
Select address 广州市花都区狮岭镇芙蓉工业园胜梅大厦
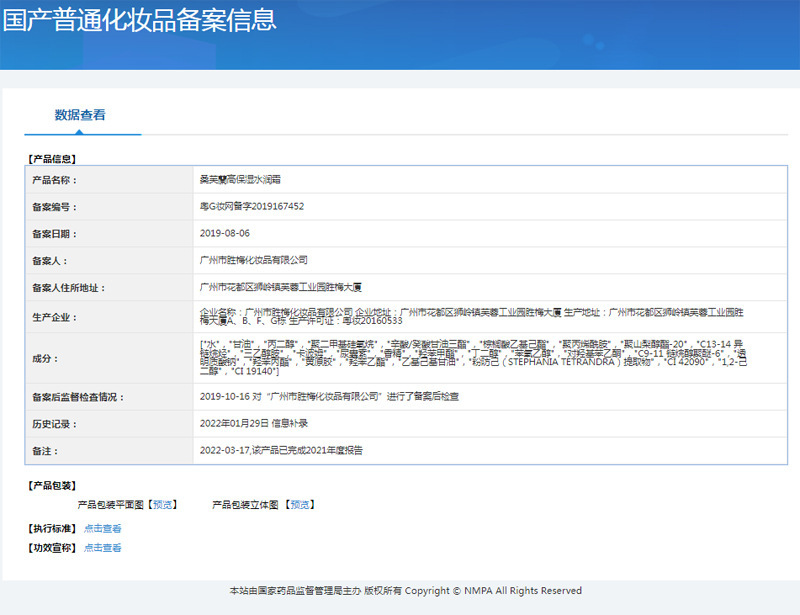(x=281, y=287)
